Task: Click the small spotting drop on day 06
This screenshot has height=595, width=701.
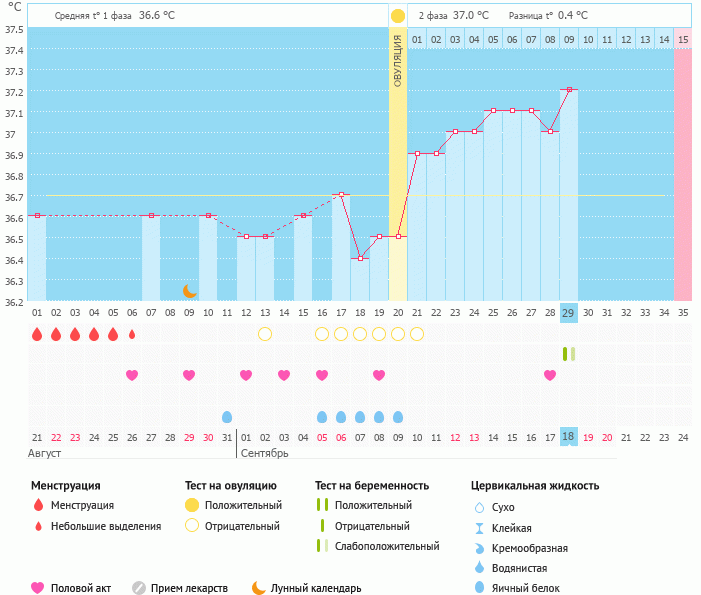Action: pyautogui.click(x=132, y=334)
